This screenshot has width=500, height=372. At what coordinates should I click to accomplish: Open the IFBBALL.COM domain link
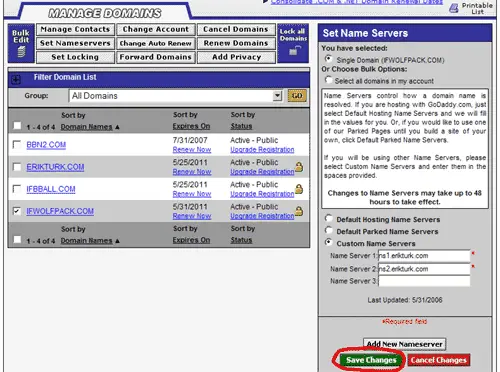point(51,189)
